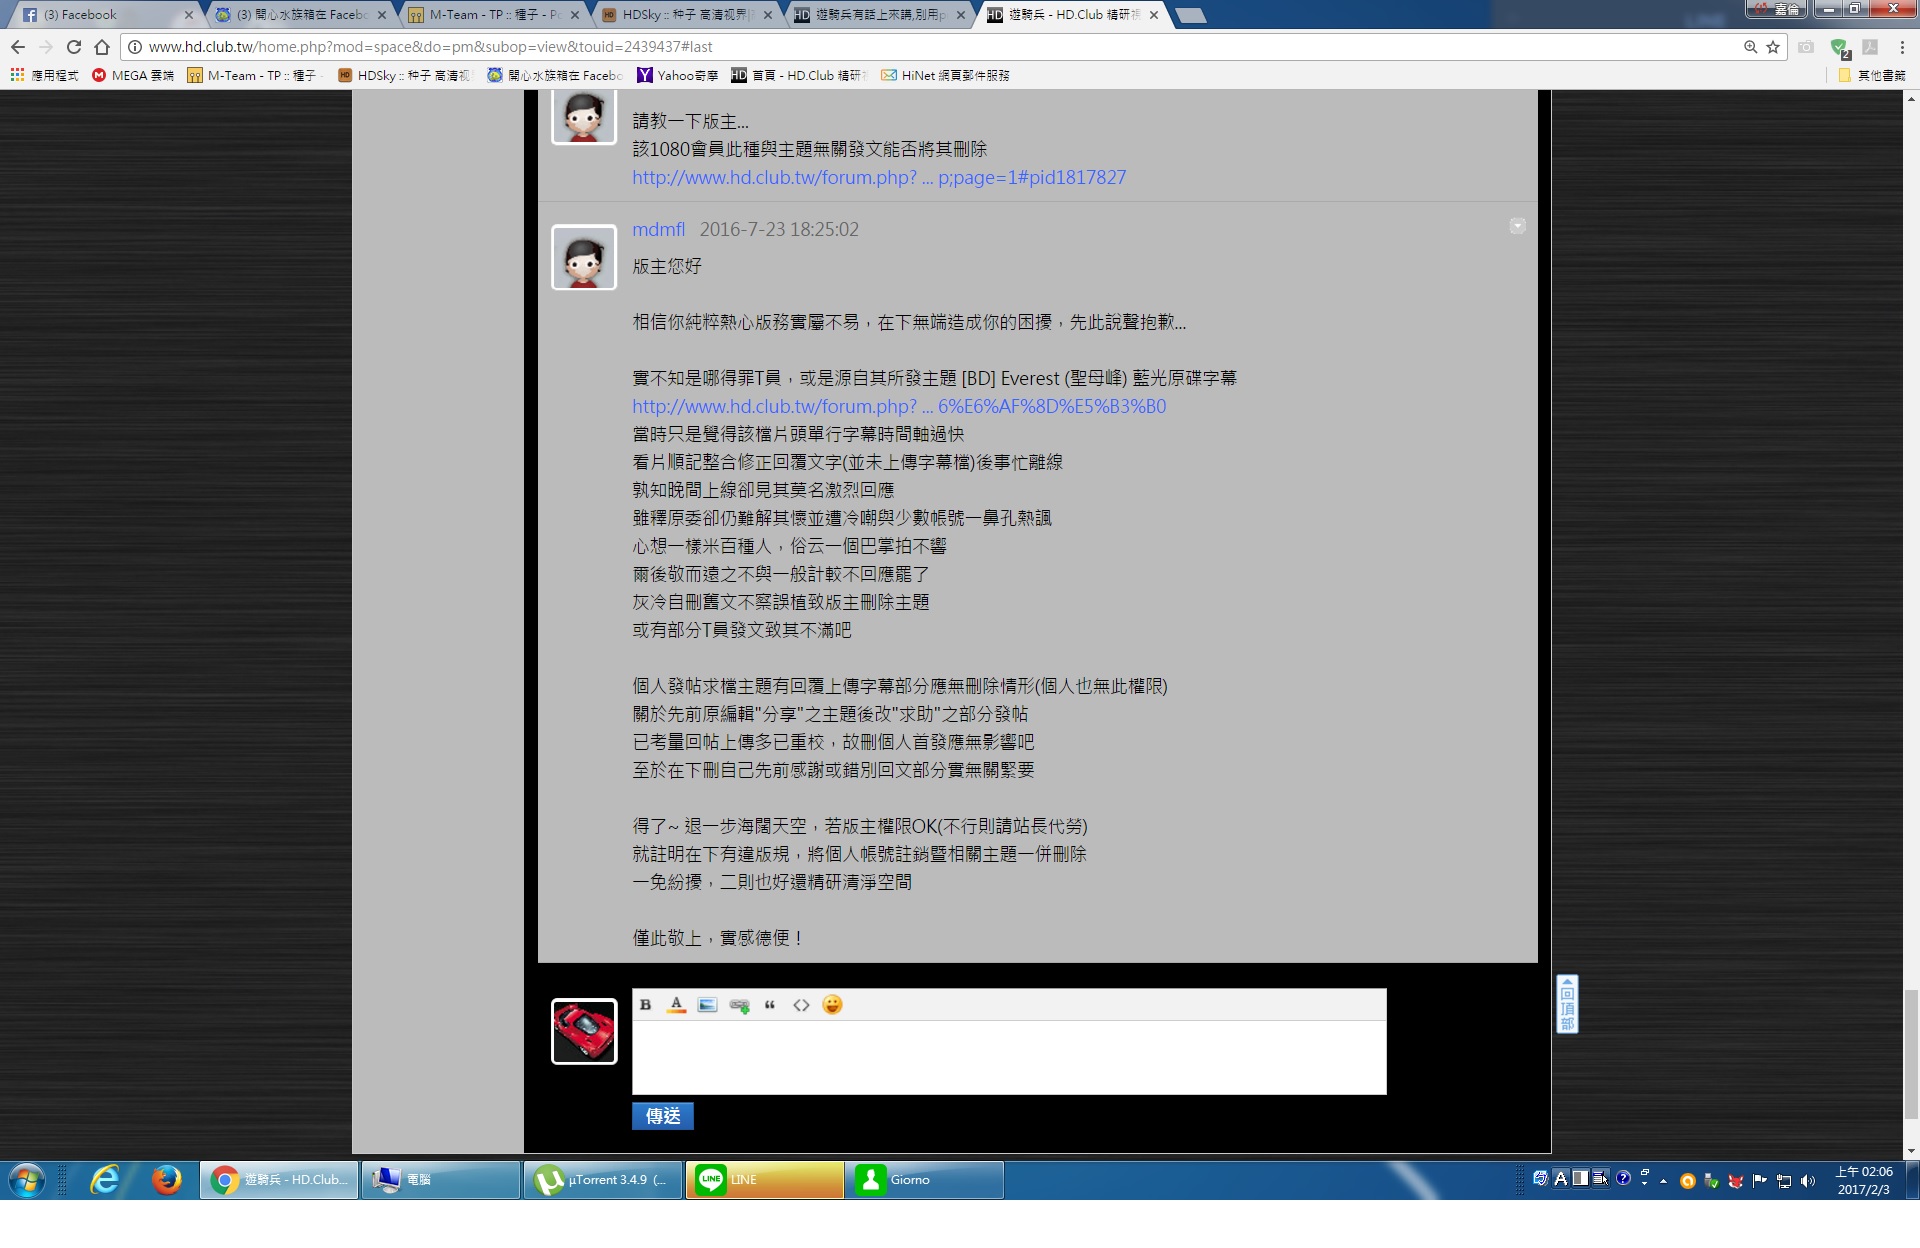
Task: Reload the page in the browser
Action: click(74, 47)
